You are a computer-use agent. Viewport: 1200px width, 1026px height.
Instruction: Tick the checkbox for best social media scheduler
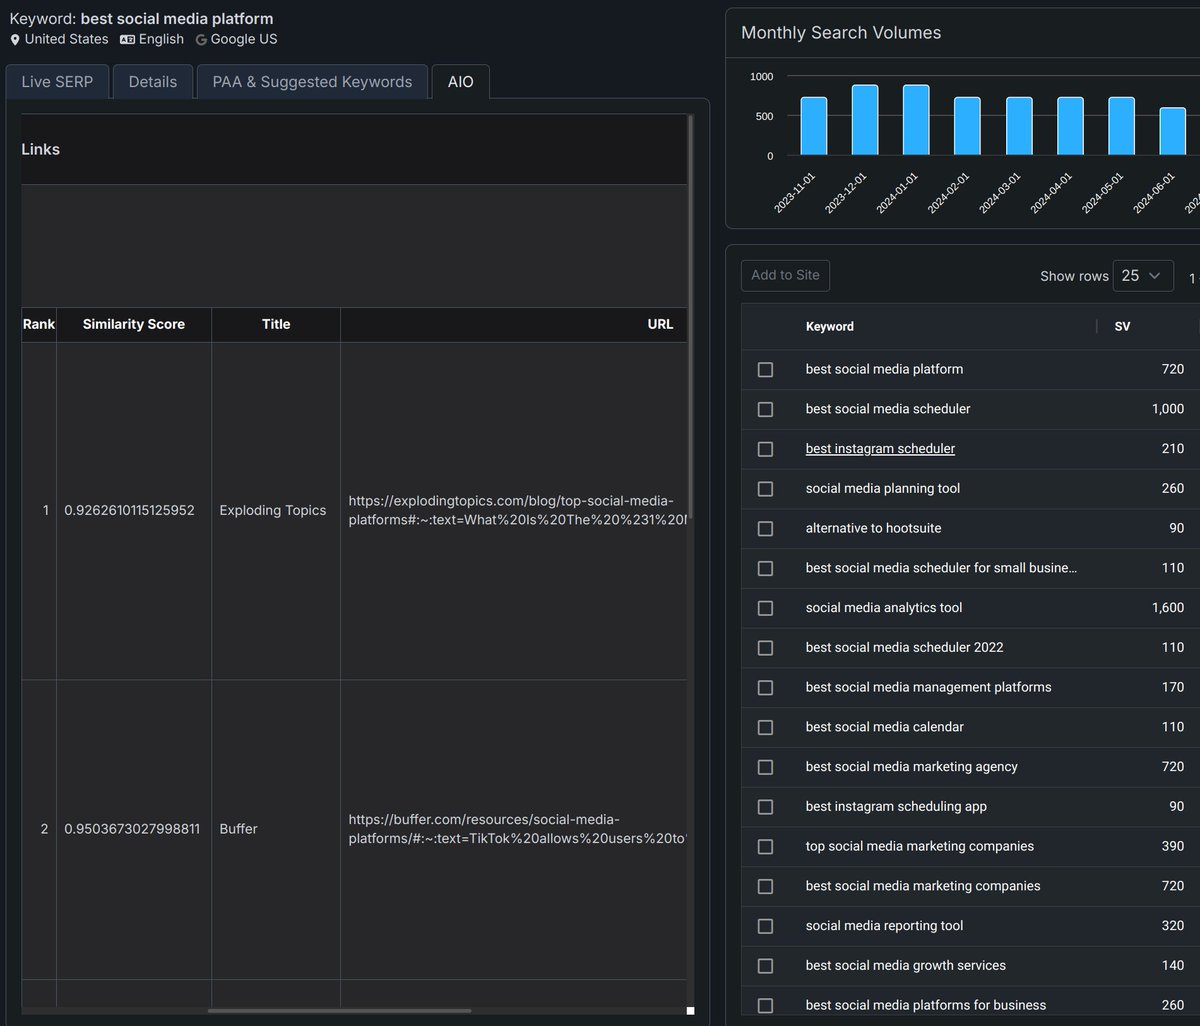765,409
